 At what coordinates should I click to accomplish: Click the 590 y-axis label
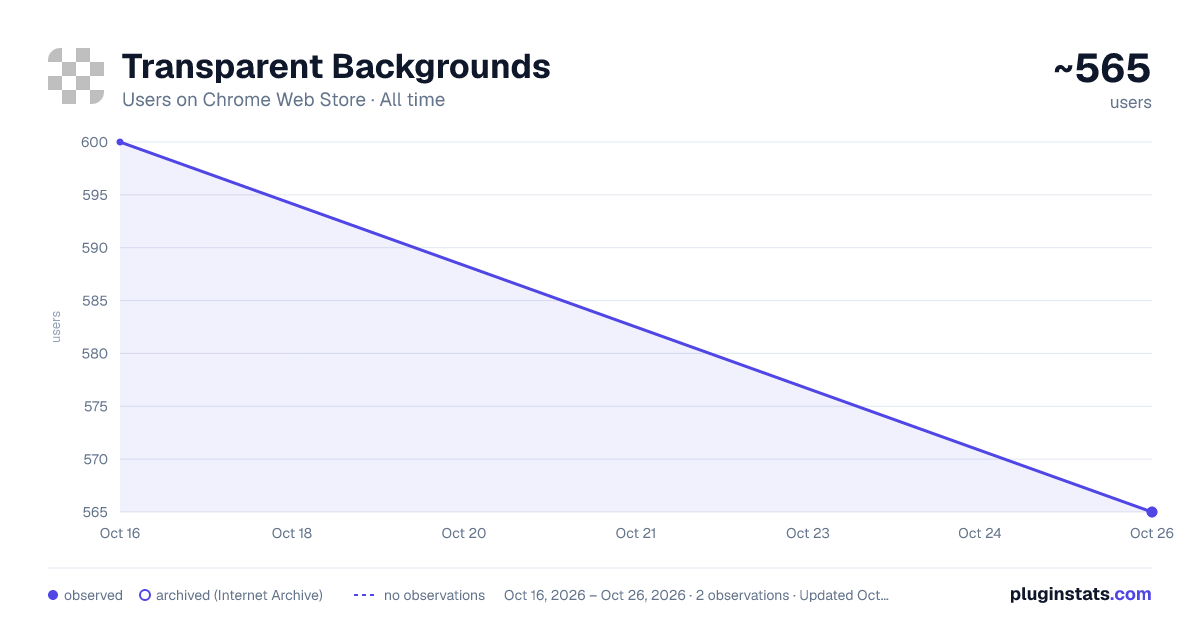[x=94, y=248]
